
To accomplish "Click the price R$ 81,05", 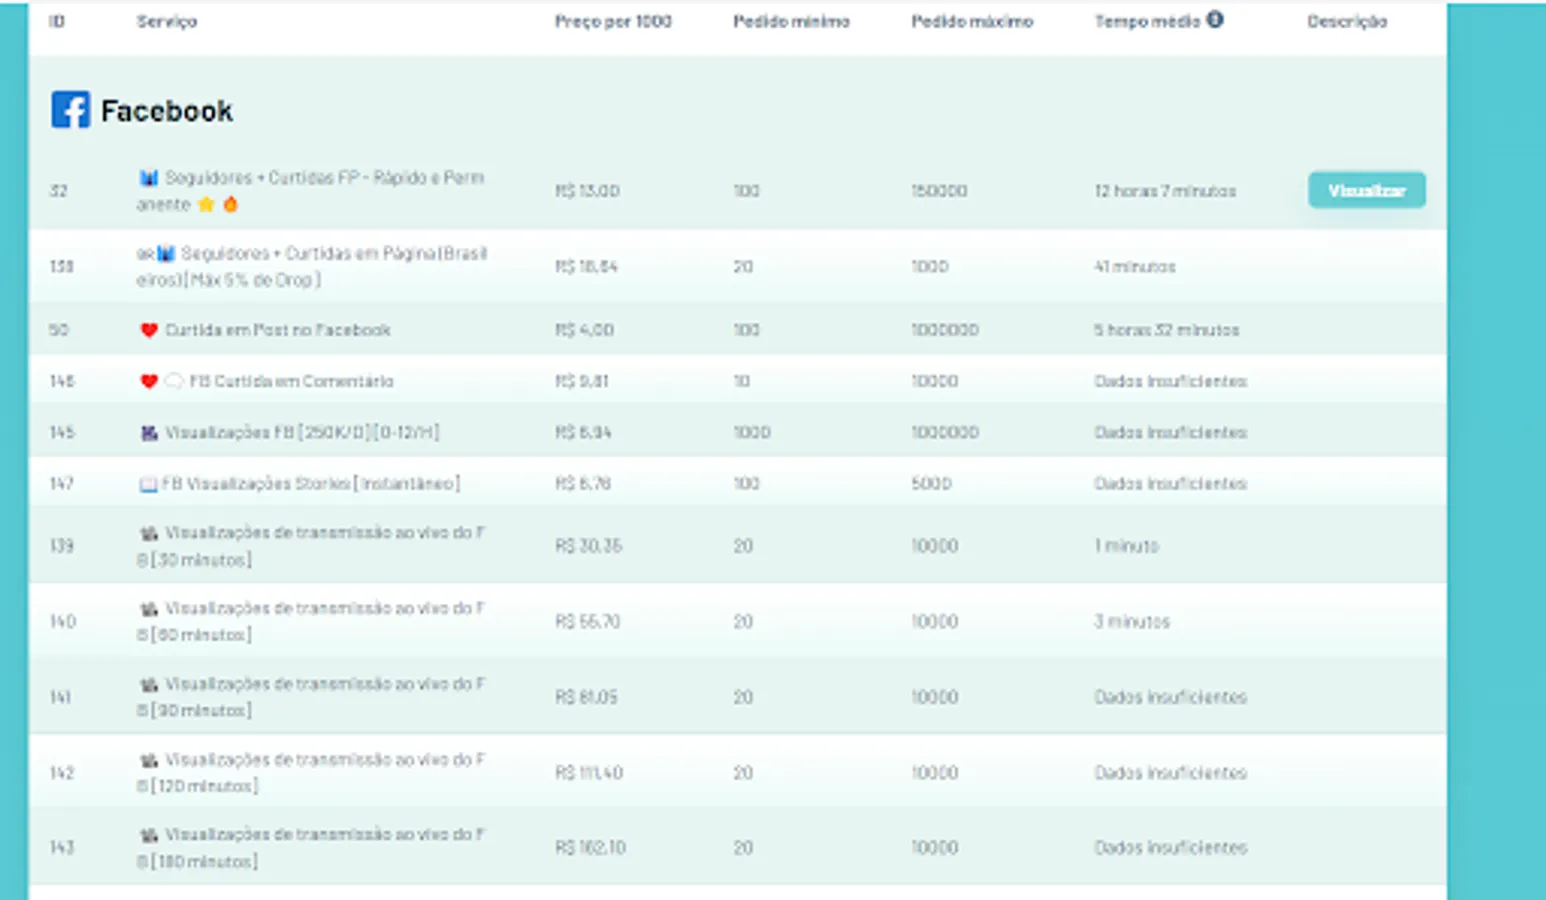I will [586, 697].
